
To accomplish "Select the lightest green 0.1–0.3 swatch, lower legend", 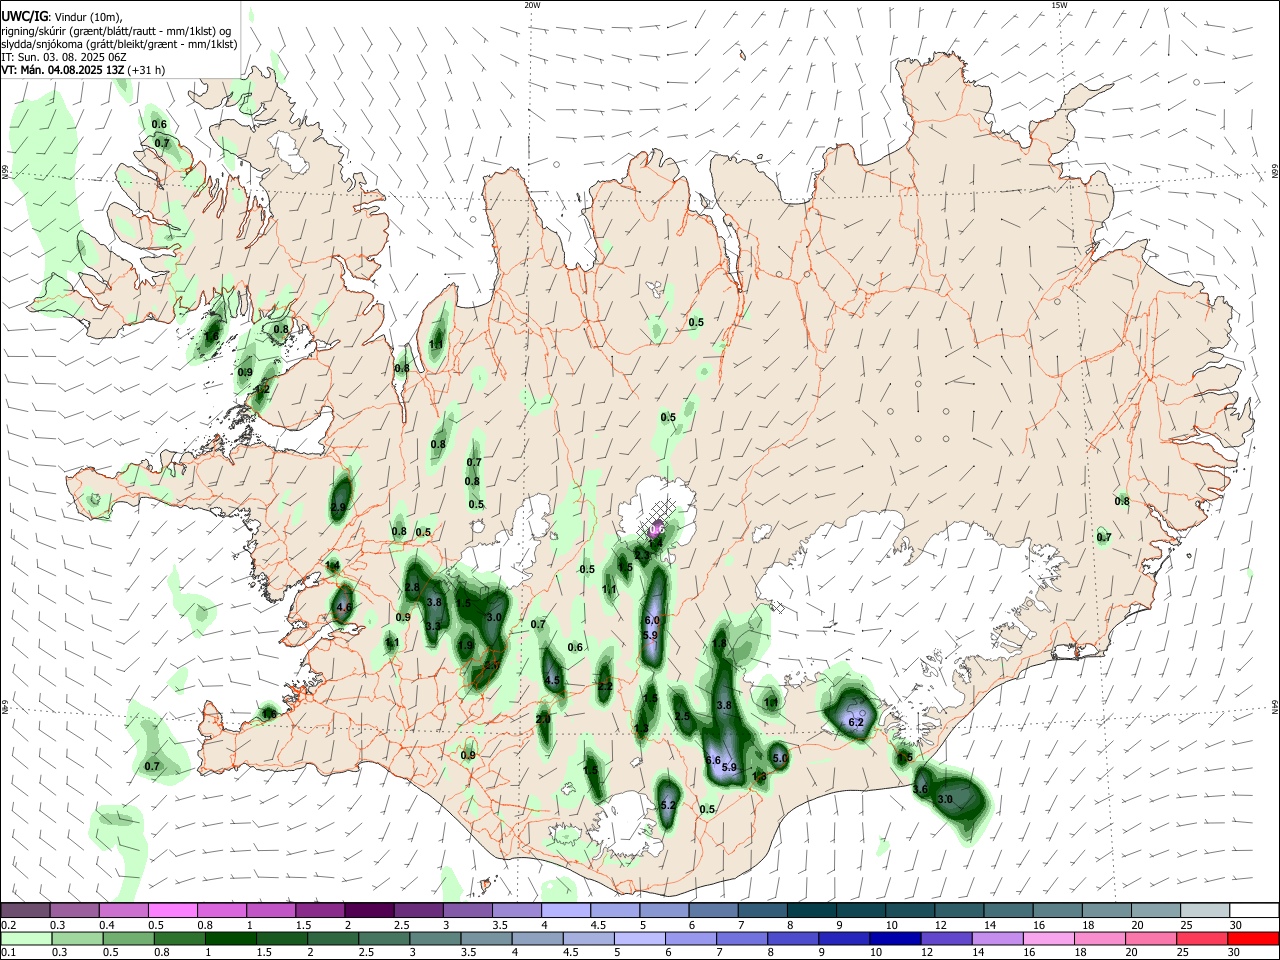I will [x=26, y=938].
